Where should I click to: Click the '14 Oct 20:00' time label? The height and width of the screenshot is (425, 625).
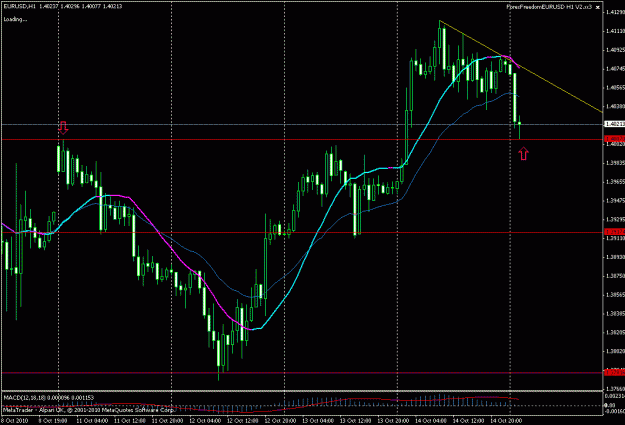pyautogui.click(x=506, y=421)
